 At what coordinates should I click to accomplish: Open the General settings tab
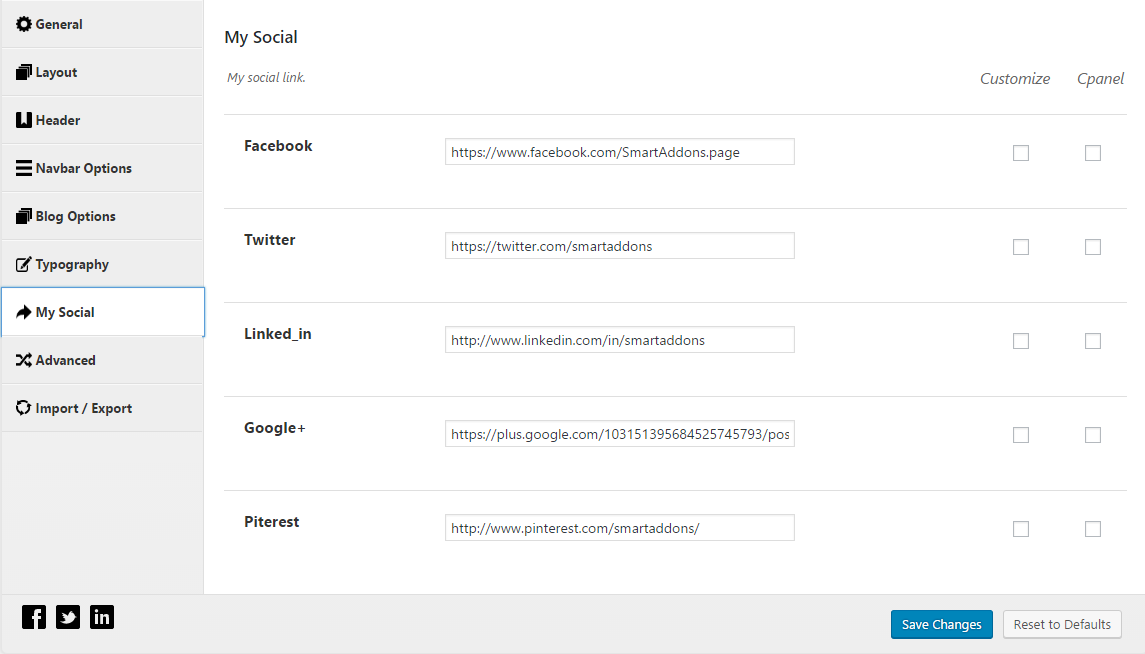point(102,24)
